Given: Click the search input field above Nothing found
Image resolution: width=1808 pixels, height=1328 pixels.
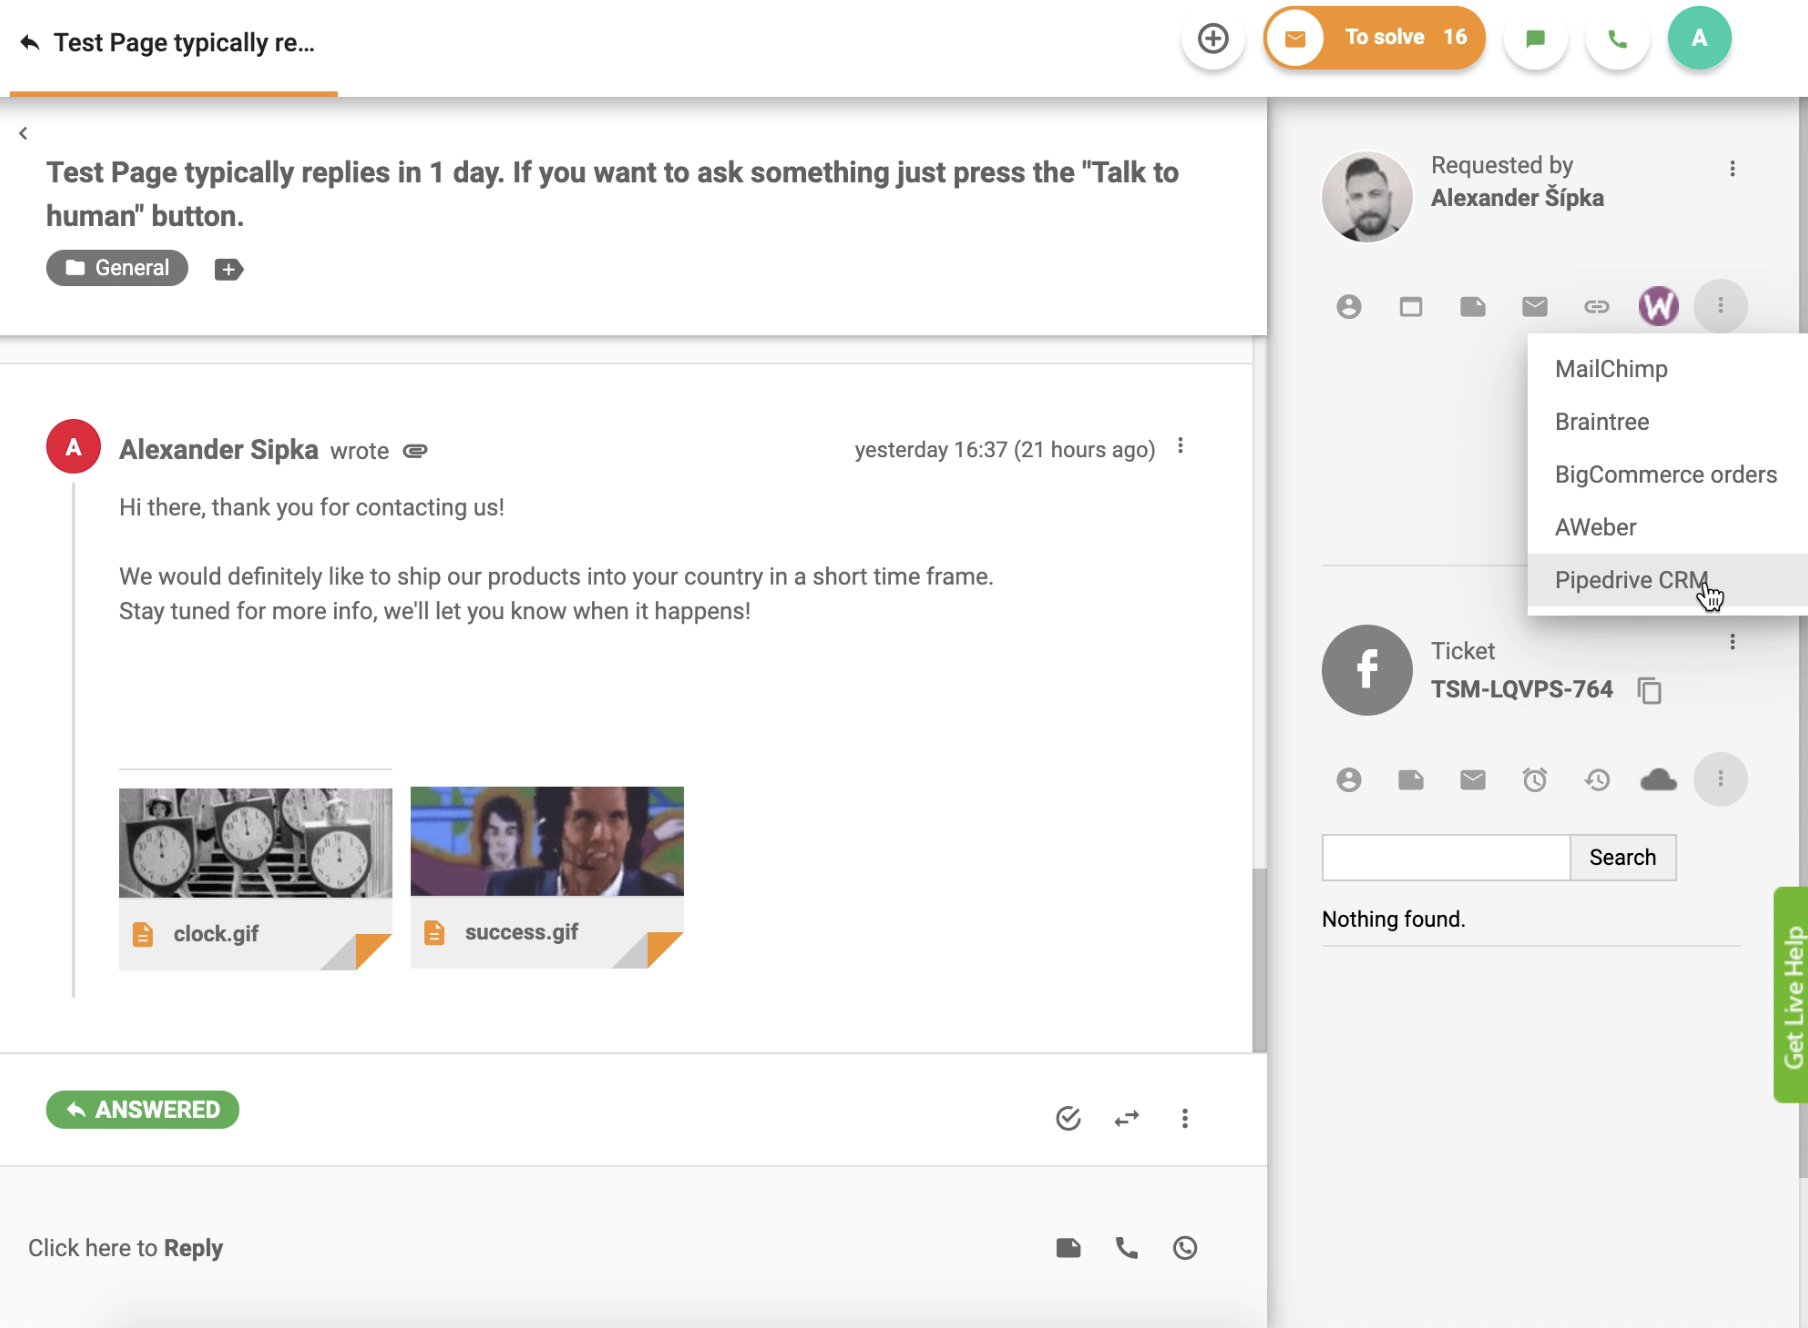Looking at the screenshot, I should [1445, 857].
